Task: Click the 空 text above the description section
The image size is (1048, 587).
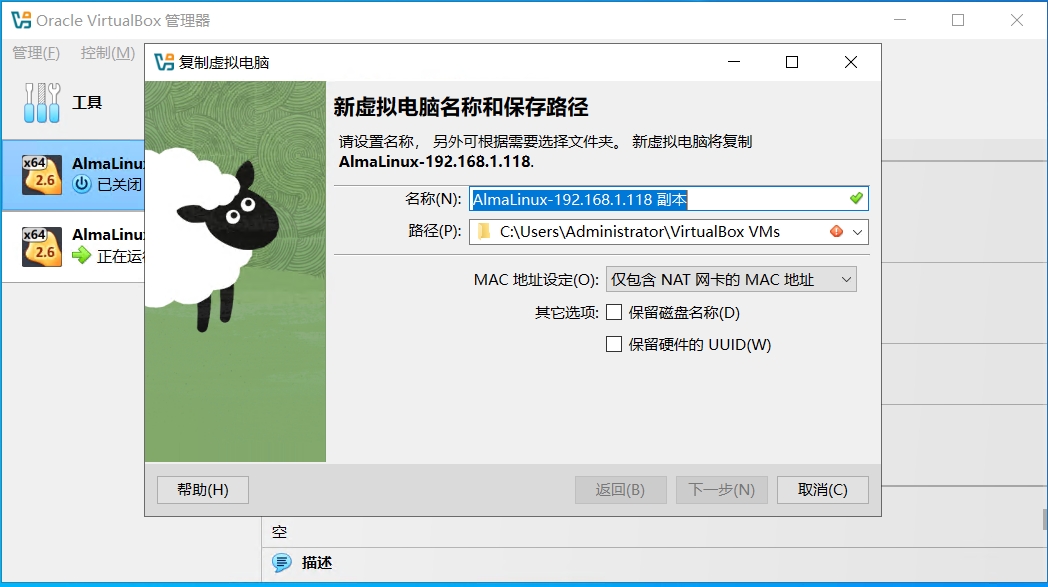Action: coord(279,532)
